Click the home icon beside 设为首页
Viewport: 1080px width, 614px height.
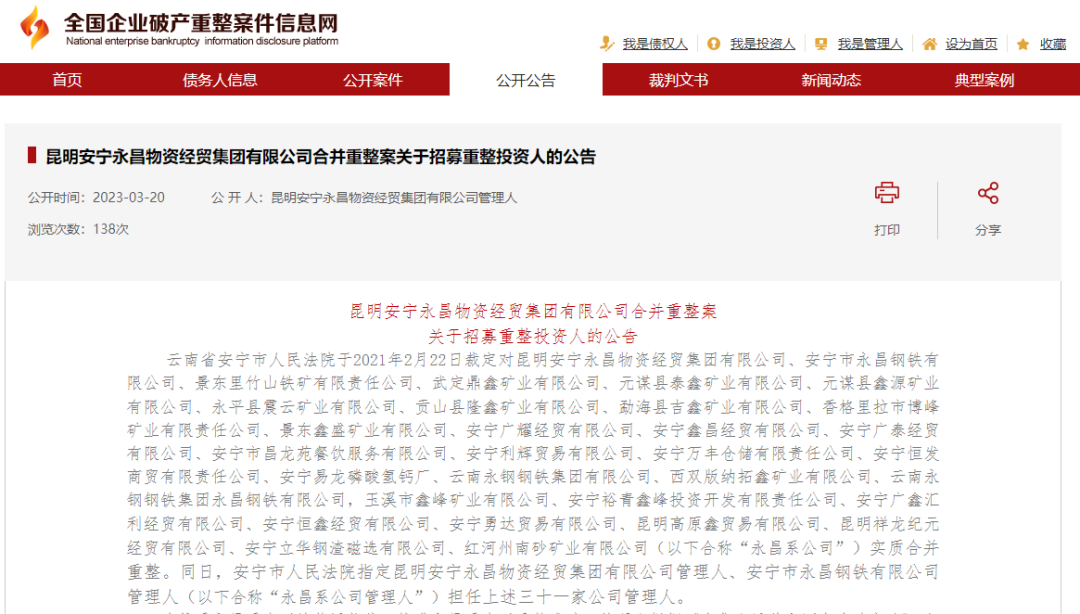(x=929, y=44)
